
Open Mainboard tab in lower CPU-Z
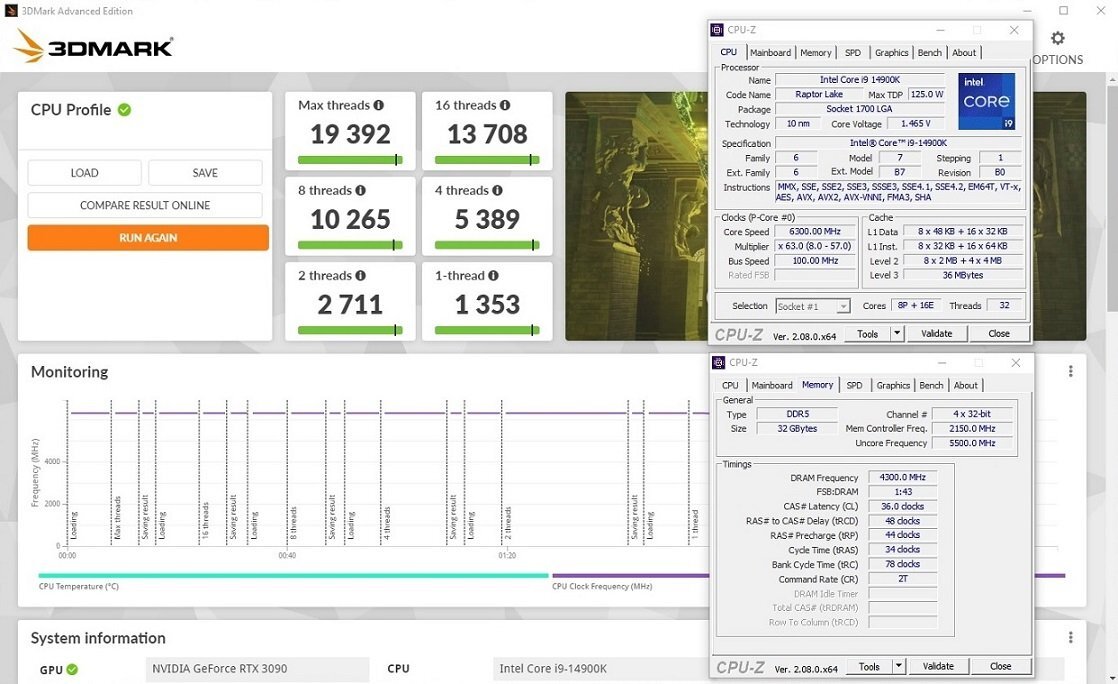(771, 385)
